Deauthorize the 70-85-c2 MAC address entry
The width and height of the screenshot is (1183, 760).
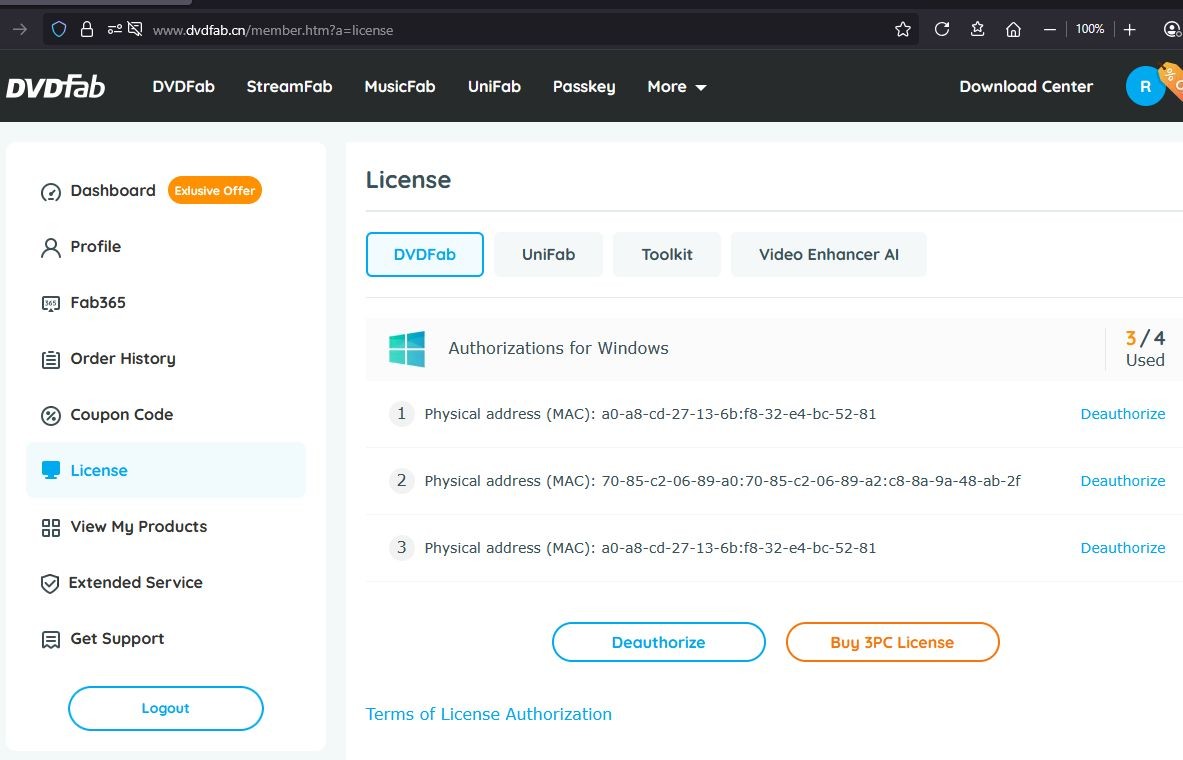1123,481
